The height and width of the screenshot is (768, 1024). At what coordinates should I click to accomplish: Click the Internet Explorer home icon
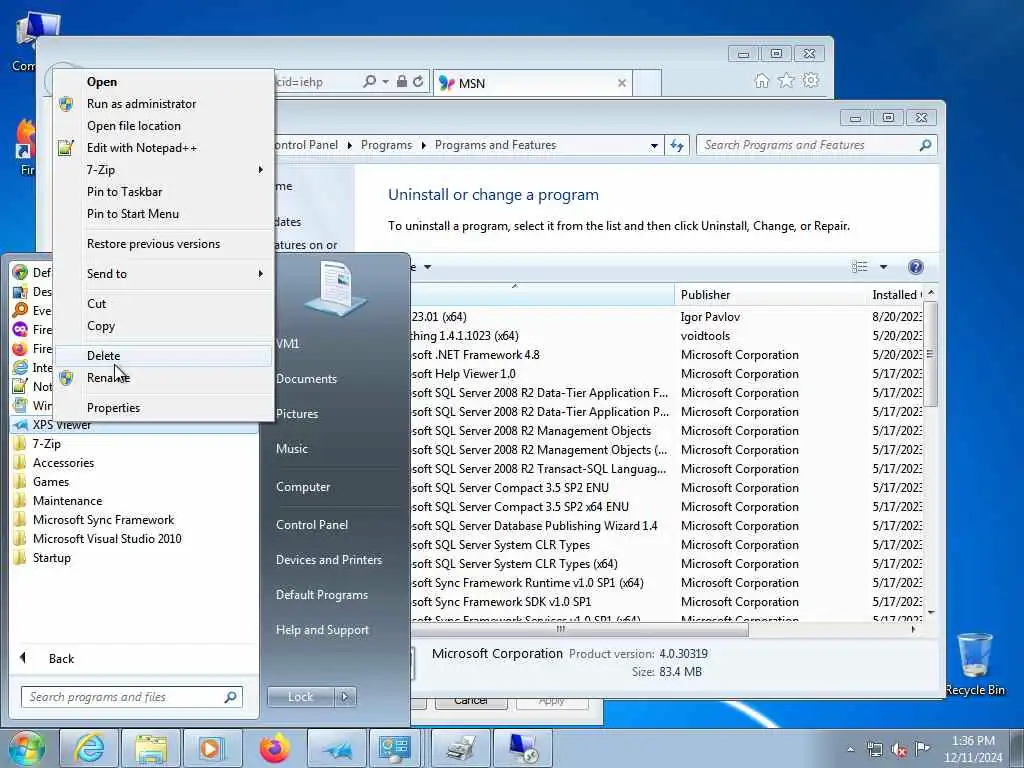(x=761, y=81)
